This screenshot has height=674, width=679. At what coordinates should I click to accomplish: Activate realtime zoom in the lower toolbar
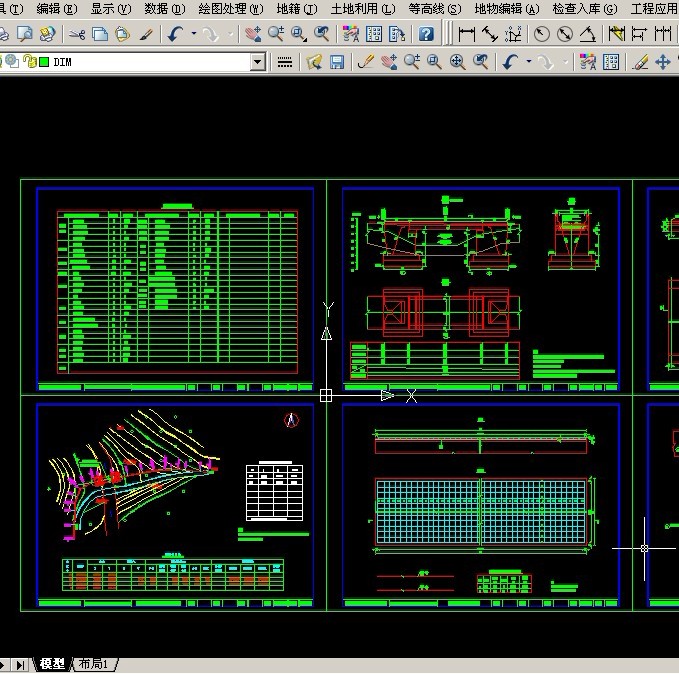coord(412,62)
